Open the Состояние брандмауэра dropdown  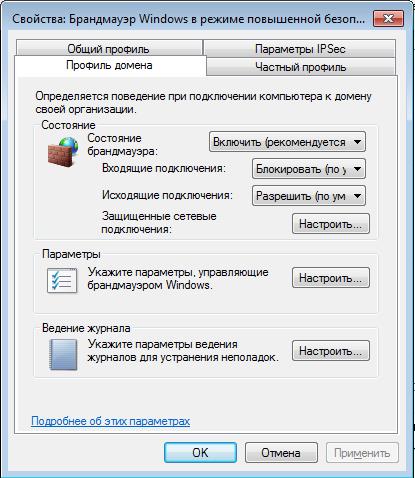[x=287, y=142]
